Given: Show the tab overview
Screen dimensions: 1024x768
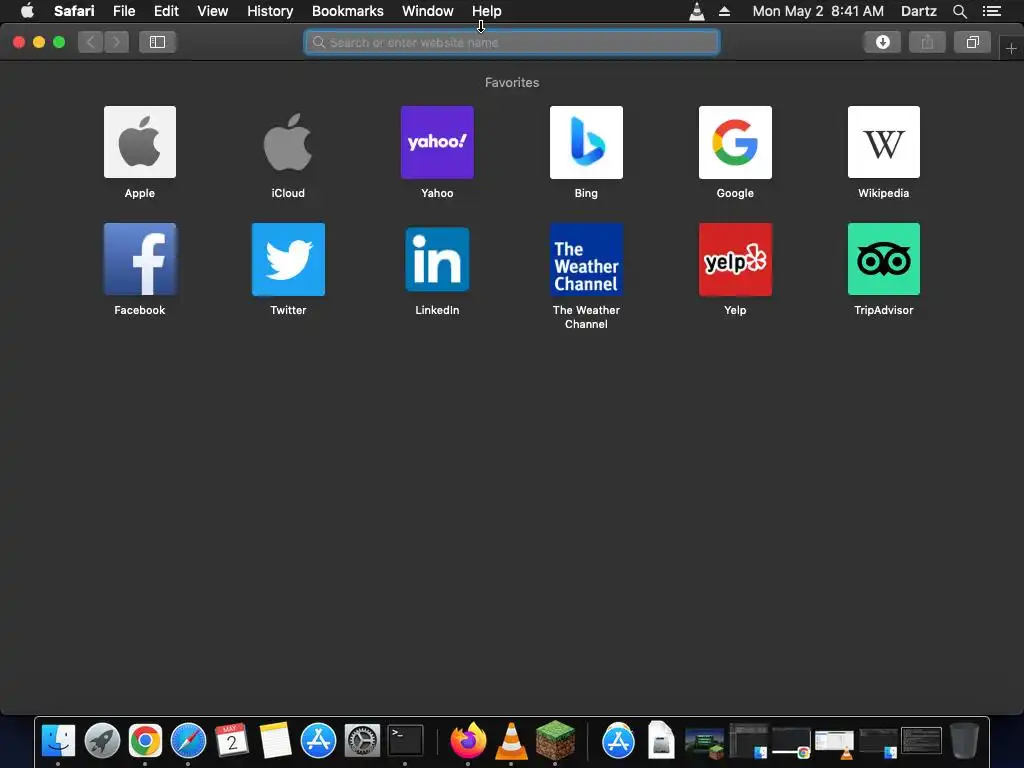Looking at the screenshot, I should point(972,42).
